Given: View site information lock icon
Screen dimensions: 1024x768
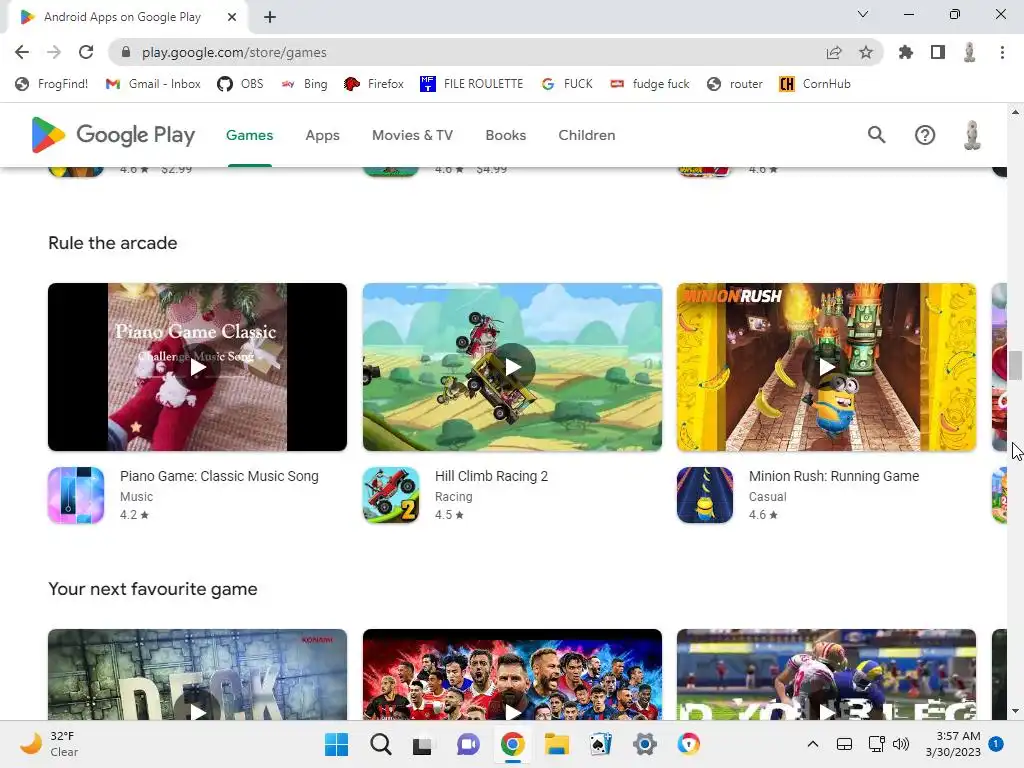Looking at the screenshot, I should pos(126,52).
